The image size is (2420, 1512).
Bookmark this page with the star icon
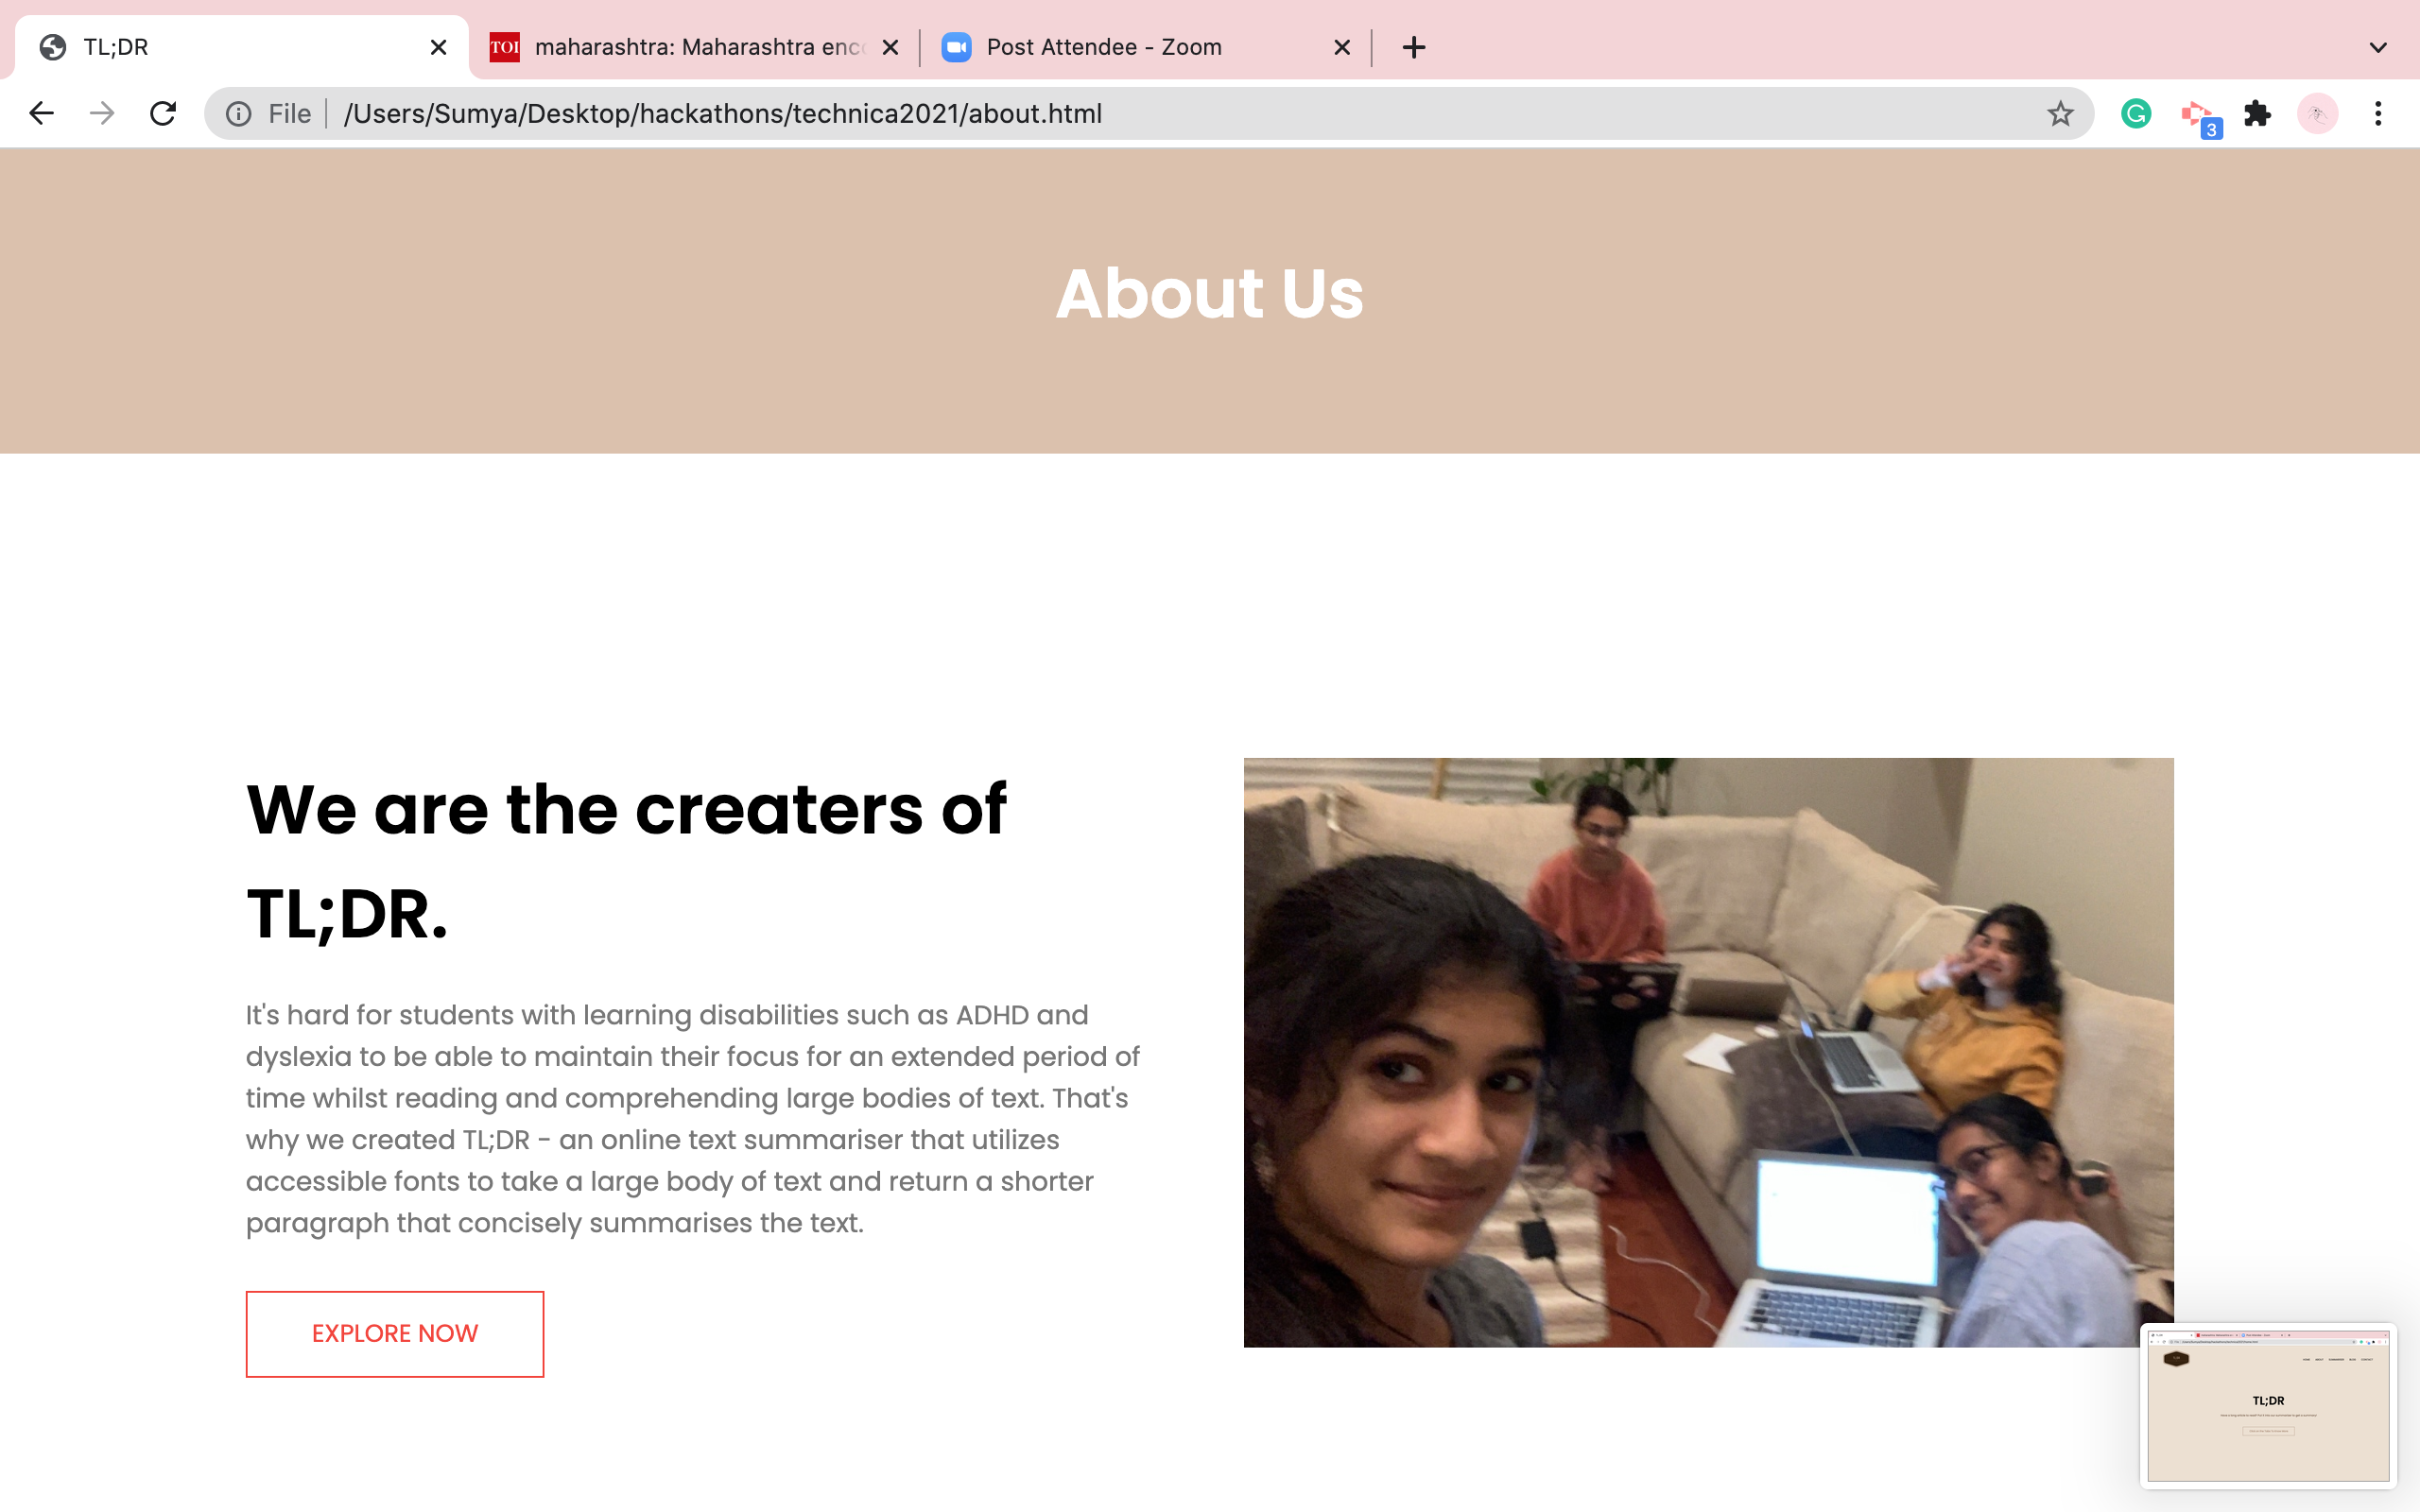pyautogui.click(x=2059, y=114)
